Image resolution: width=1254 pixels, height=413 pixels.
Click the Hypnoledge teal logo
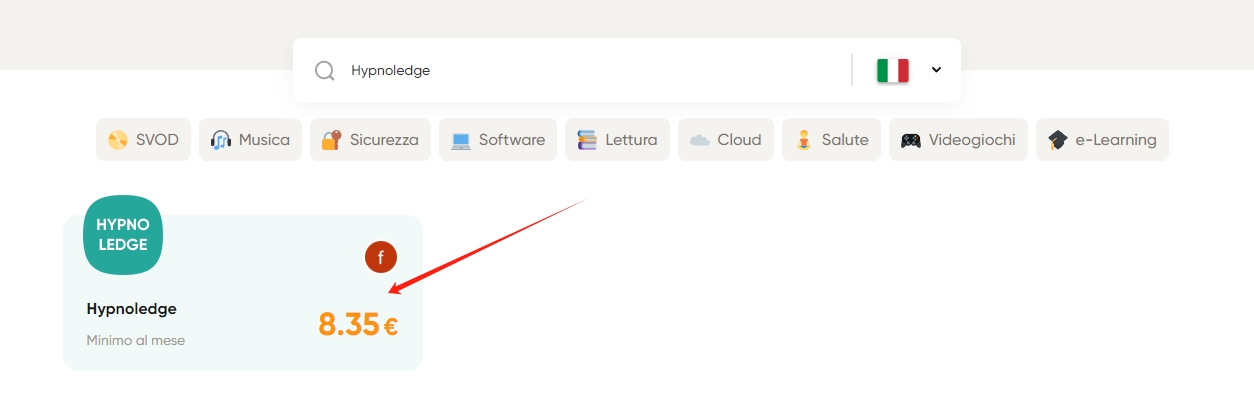(123, 235)
